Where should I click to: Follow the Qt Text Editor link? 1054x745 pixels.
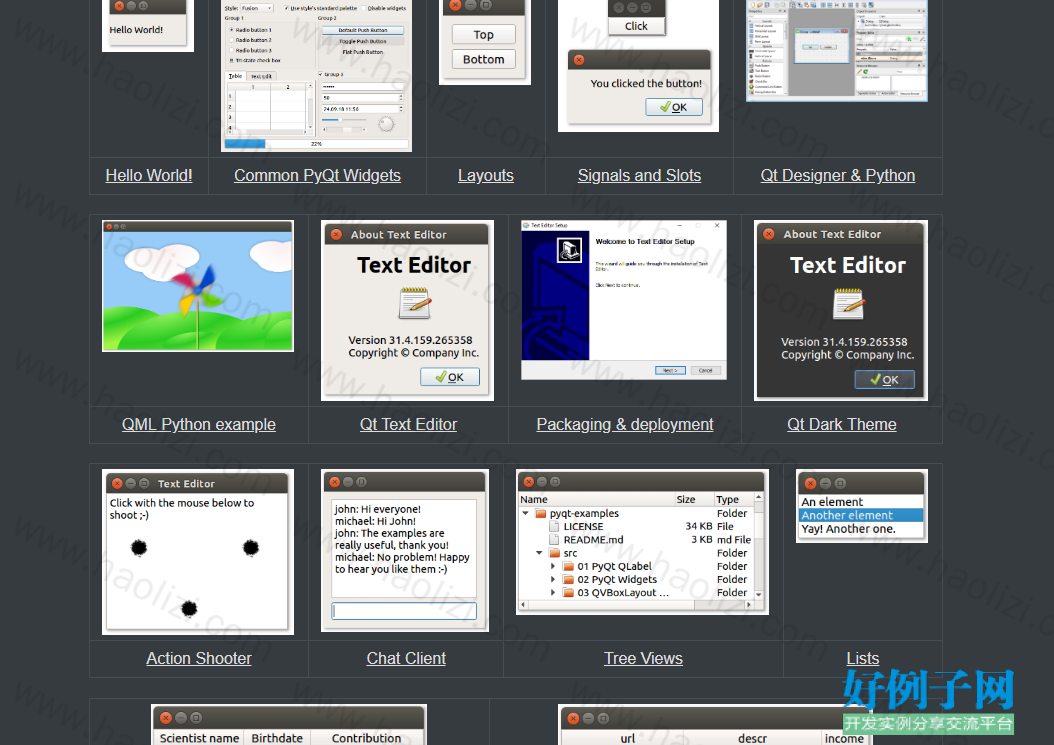pos(408,424)
